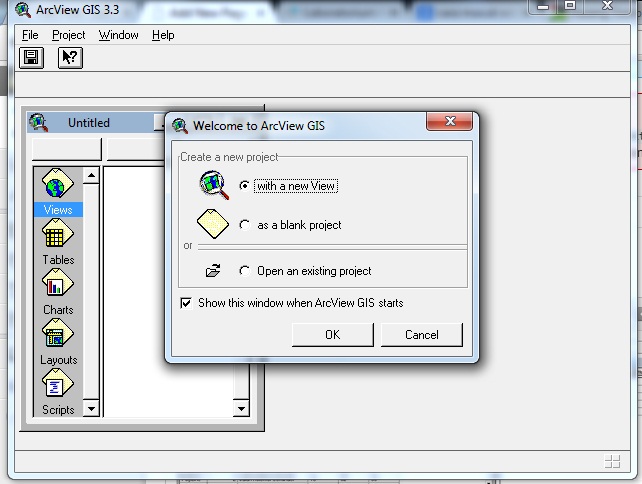
Task: Activate the context Help pointer tool
Action: click(70, 58)
